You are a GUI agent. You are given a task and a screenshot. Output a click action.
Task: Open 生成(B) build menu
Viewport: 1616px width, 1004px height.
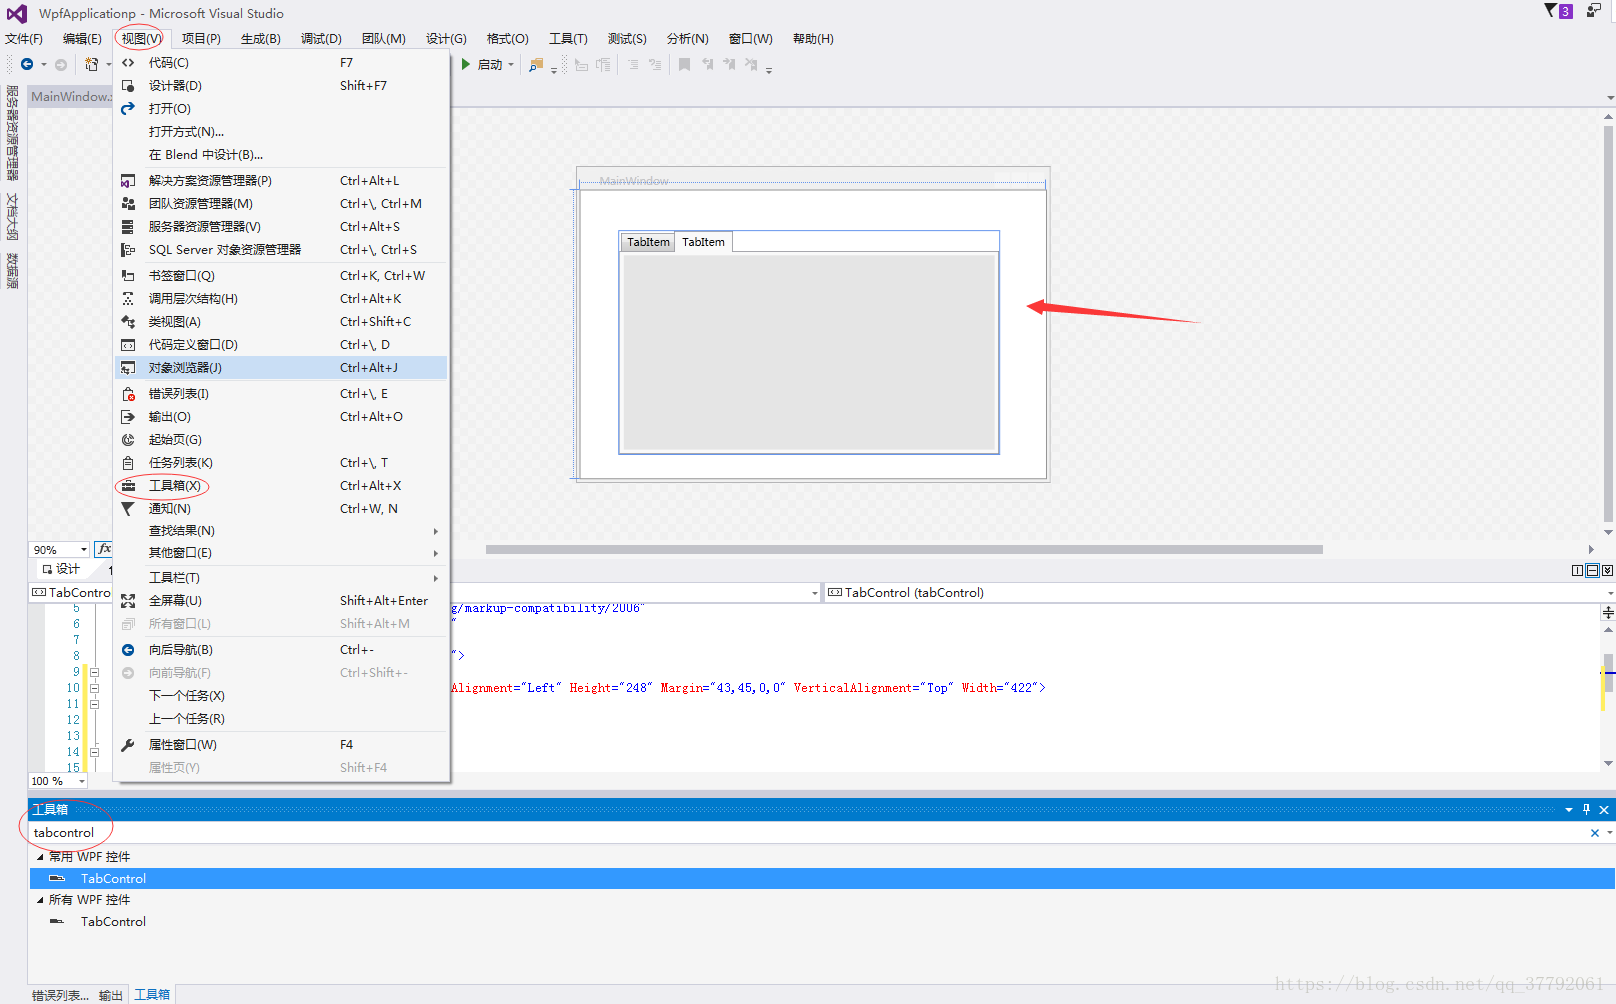pyautogui.click(x=260, y=38)
